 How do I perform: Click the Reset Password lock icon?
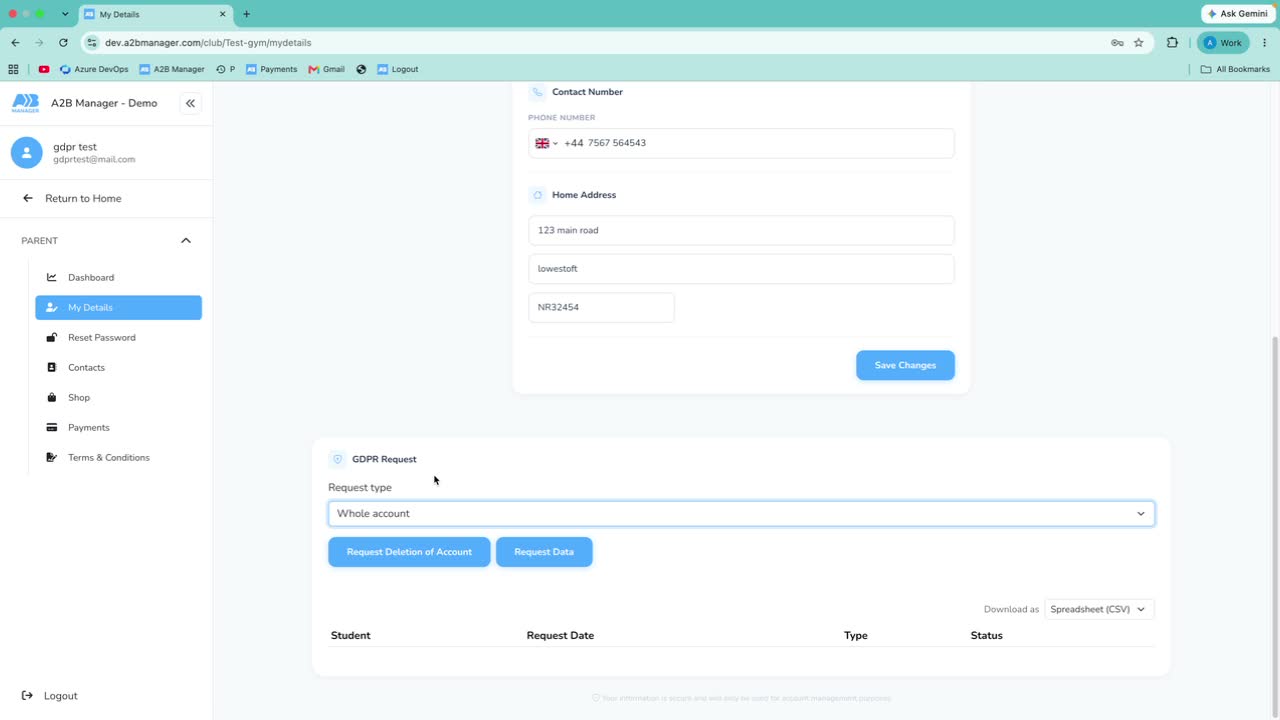pos(52,337)
